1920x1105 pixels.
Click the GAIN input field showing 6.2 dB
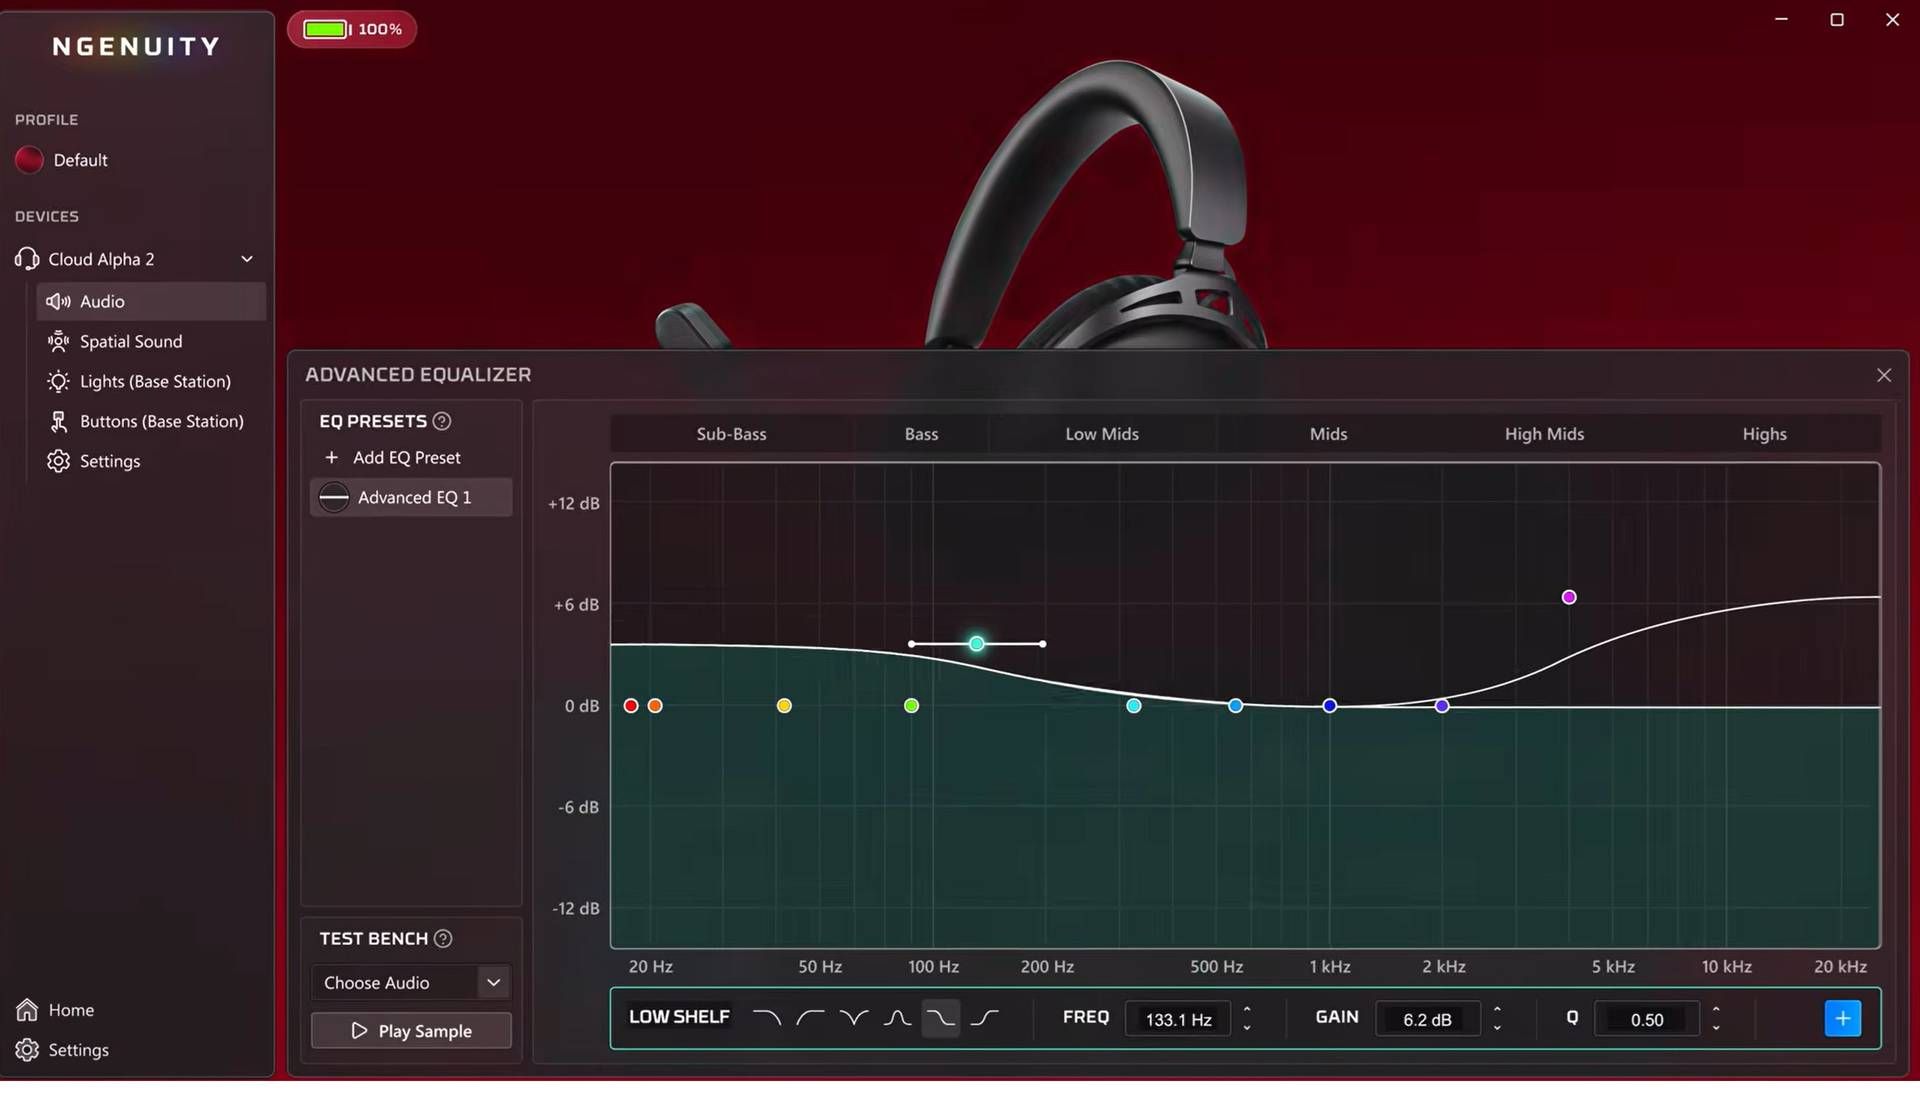coord(1427,1019)
